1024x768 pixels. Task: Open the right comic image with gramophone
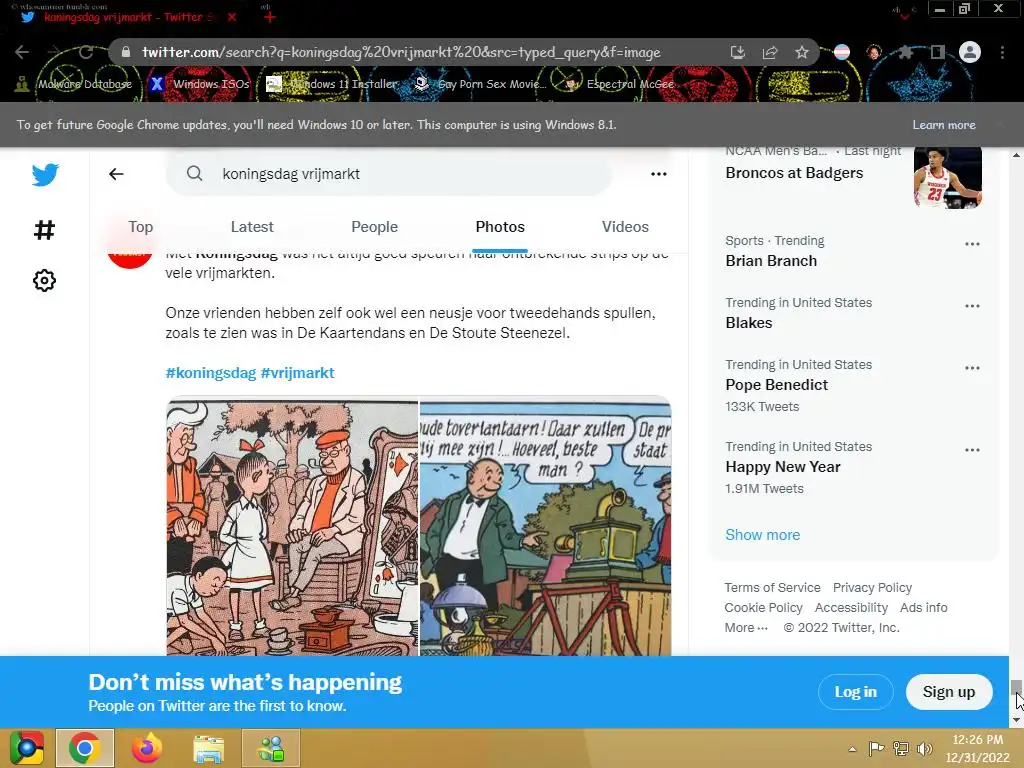[x=545, y=528]
